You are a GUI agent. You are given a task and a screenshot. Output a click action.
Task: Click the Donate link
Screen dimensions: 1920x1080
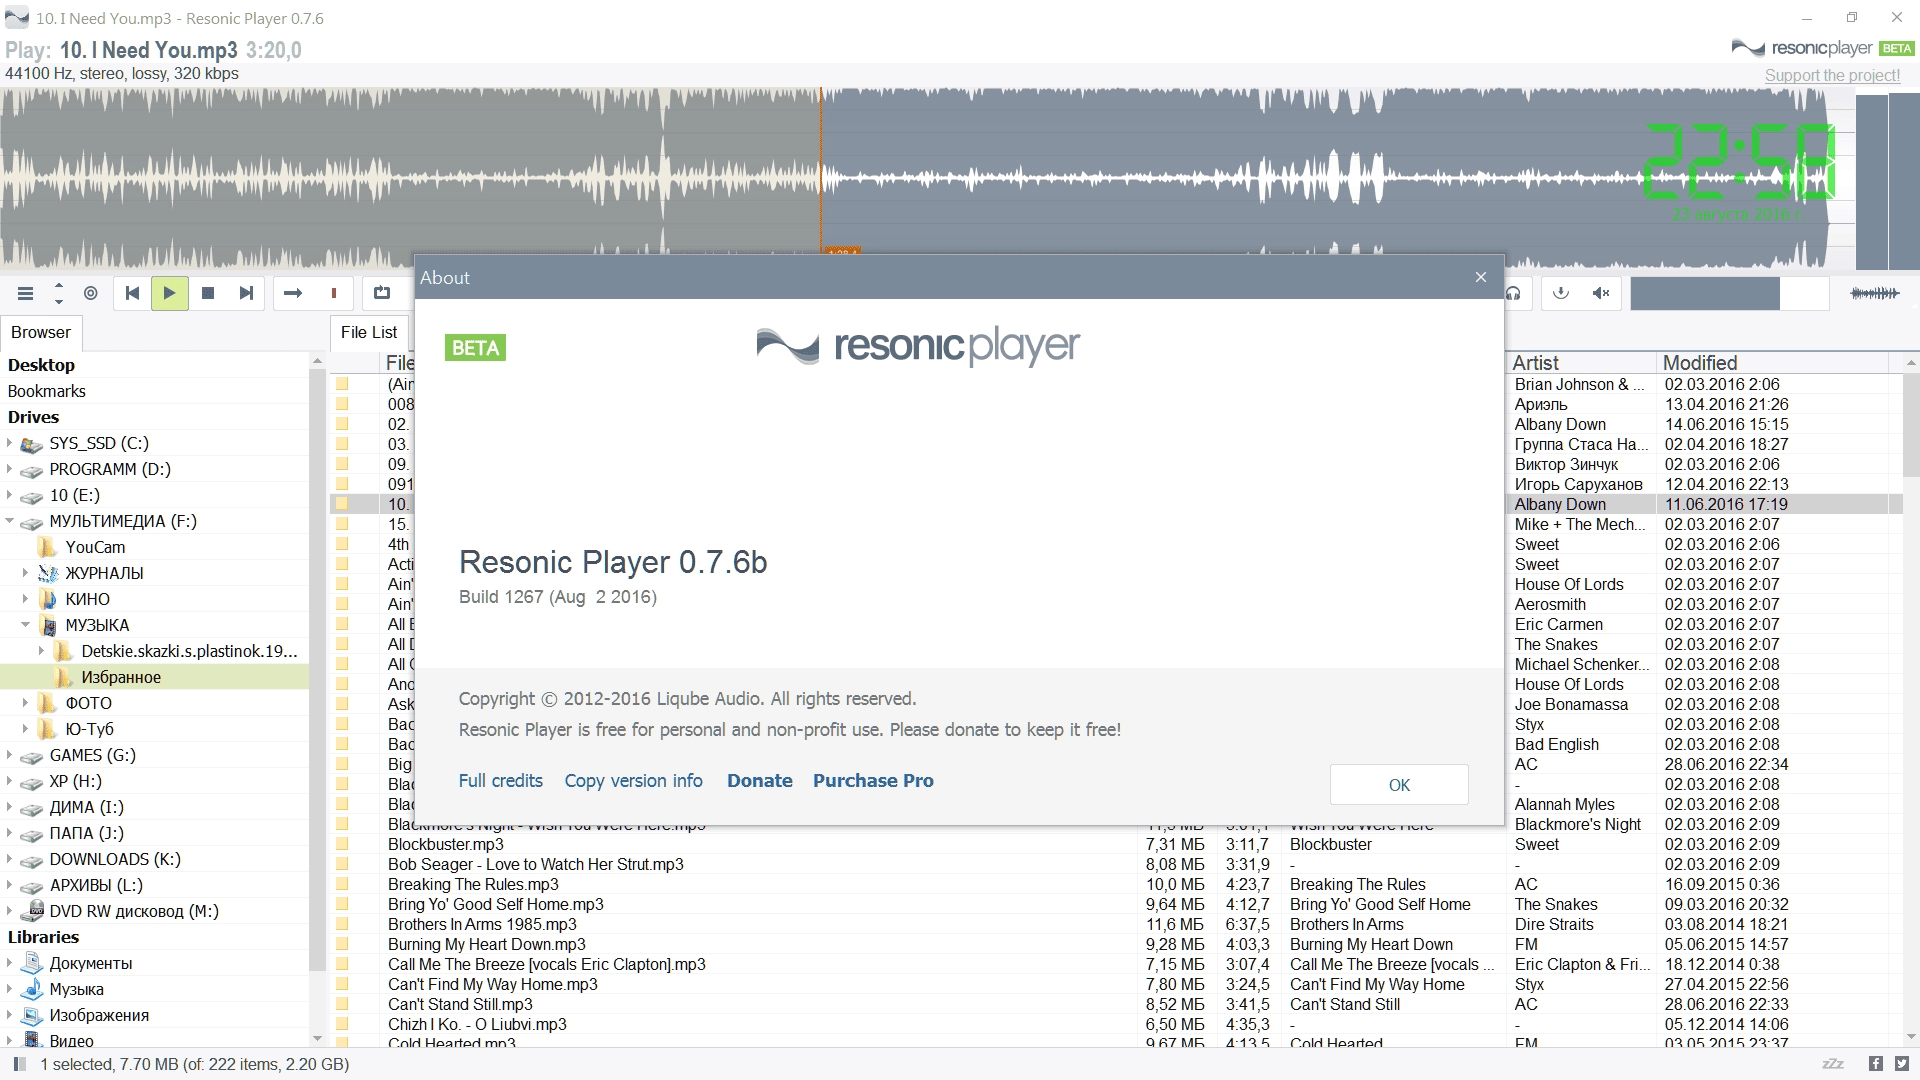click(760, 781)
